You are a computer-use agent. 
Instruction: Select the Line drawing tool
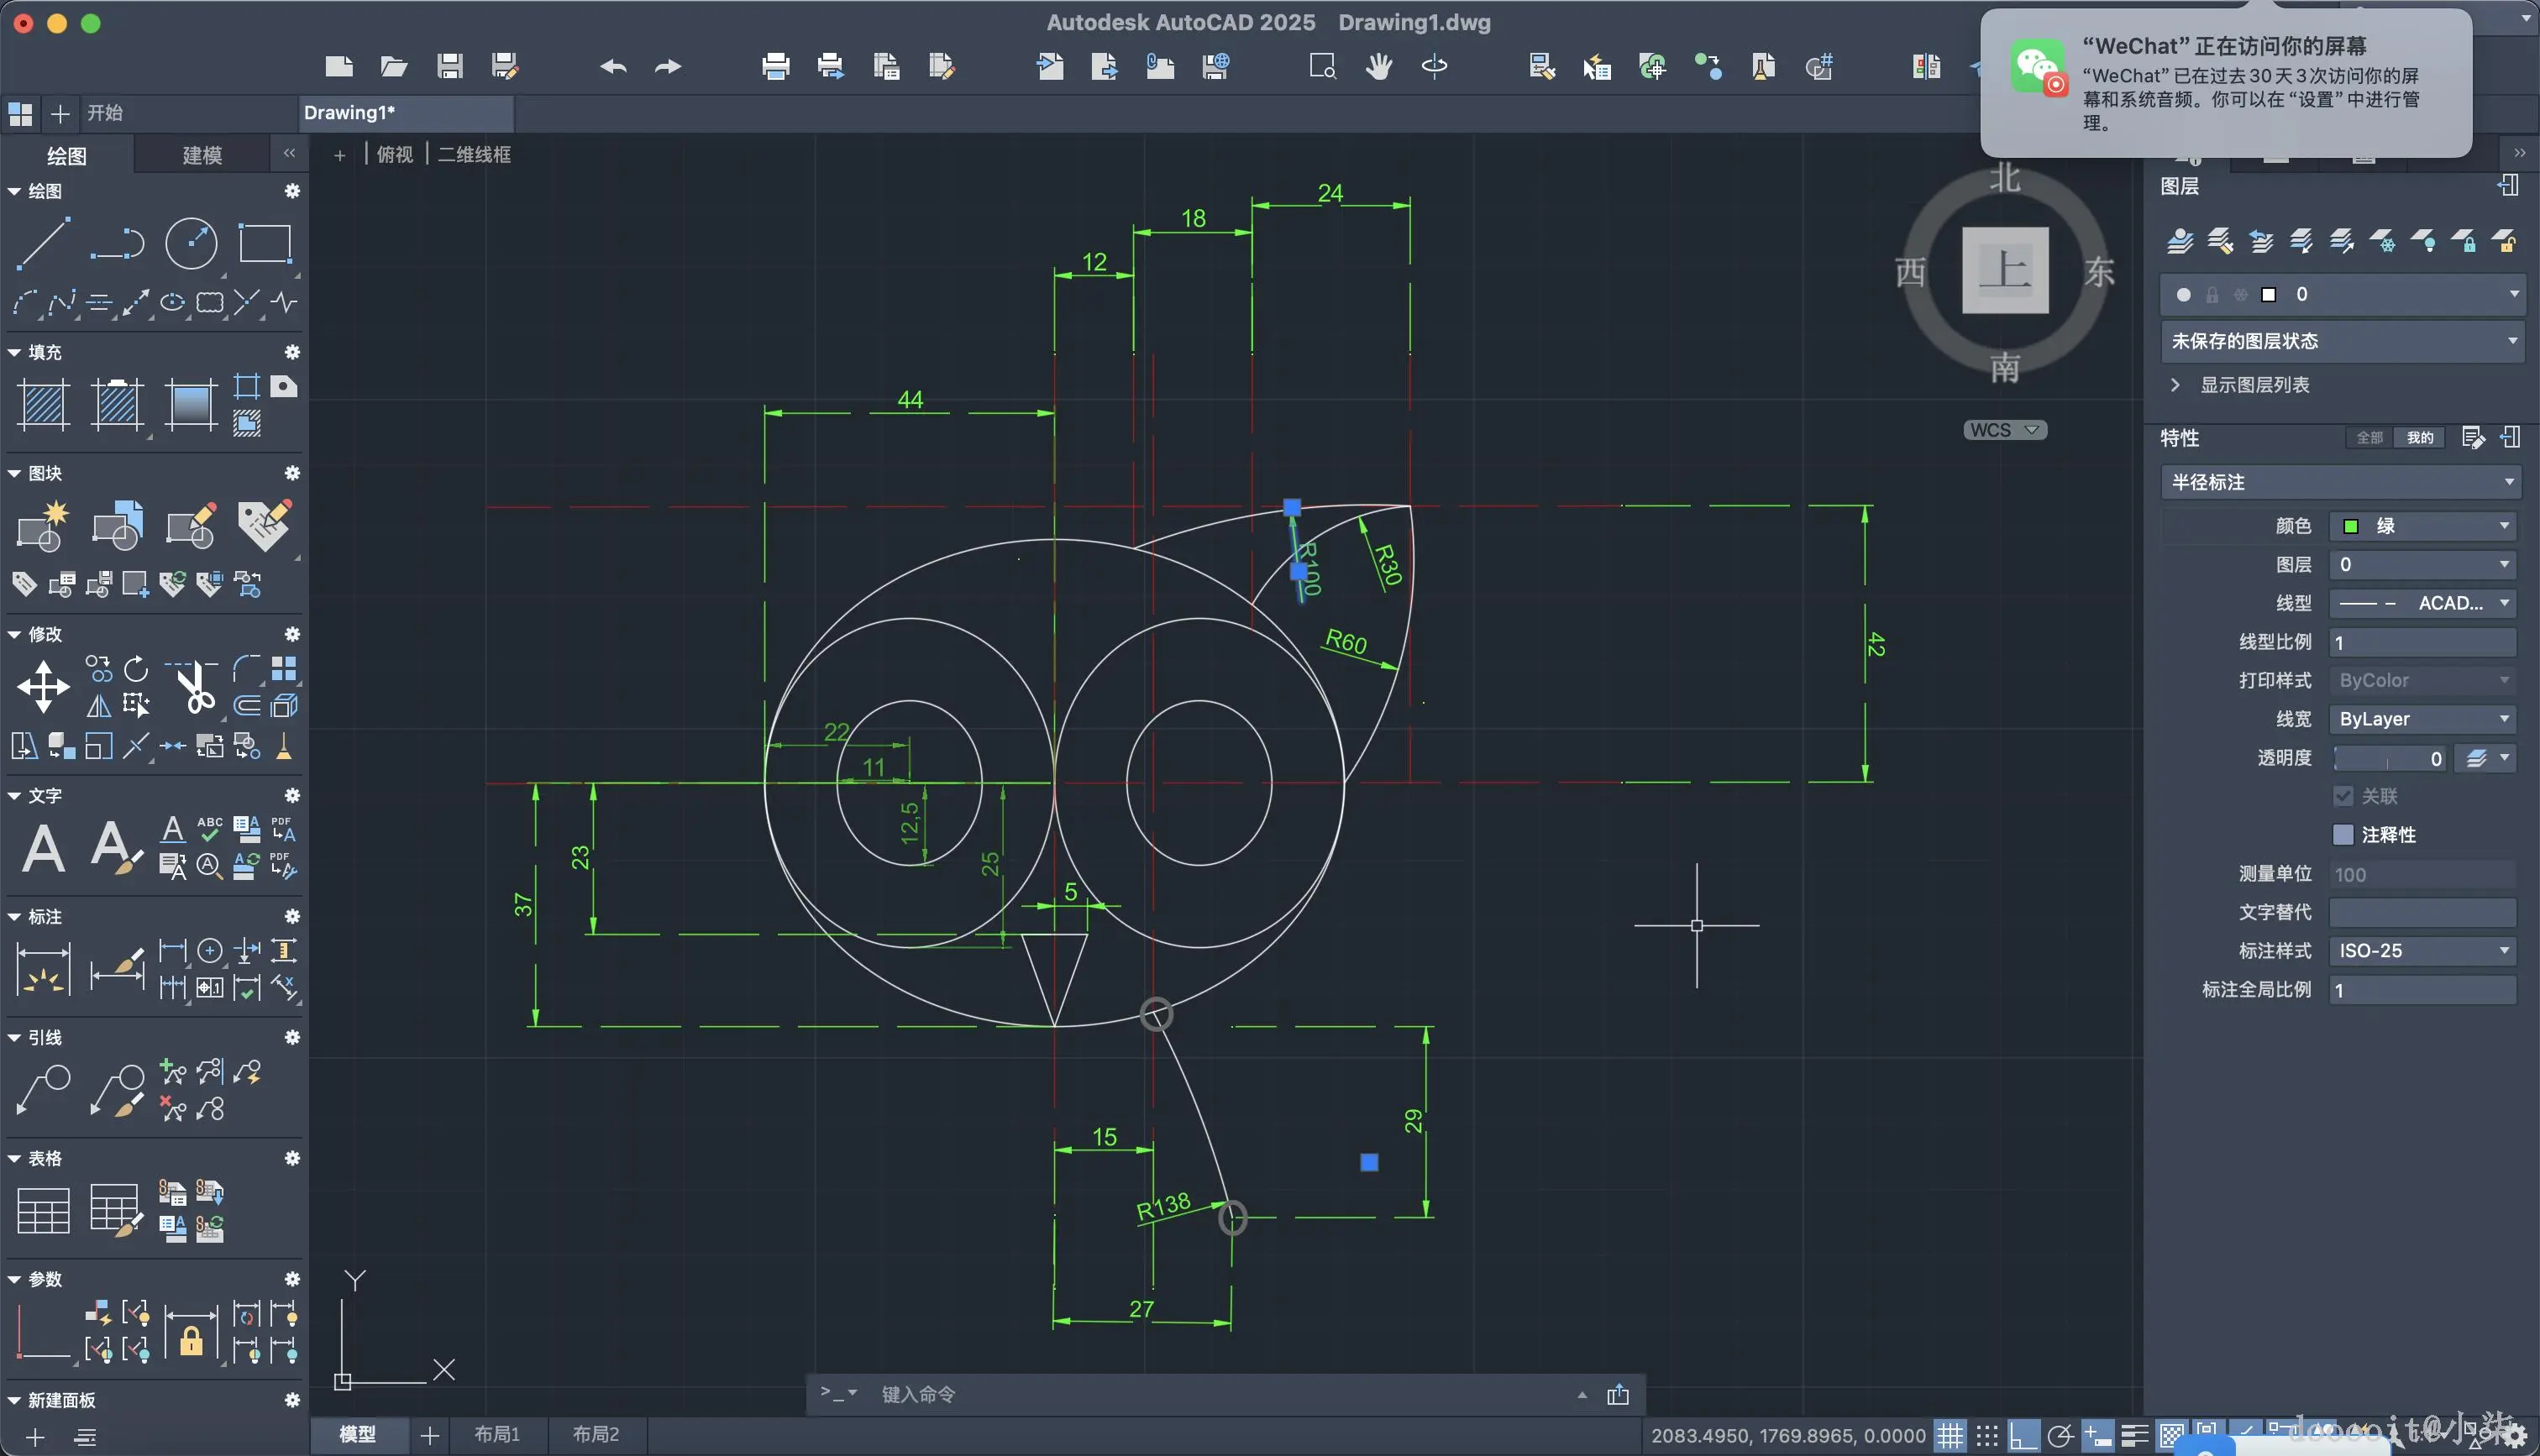click(43, 243)
